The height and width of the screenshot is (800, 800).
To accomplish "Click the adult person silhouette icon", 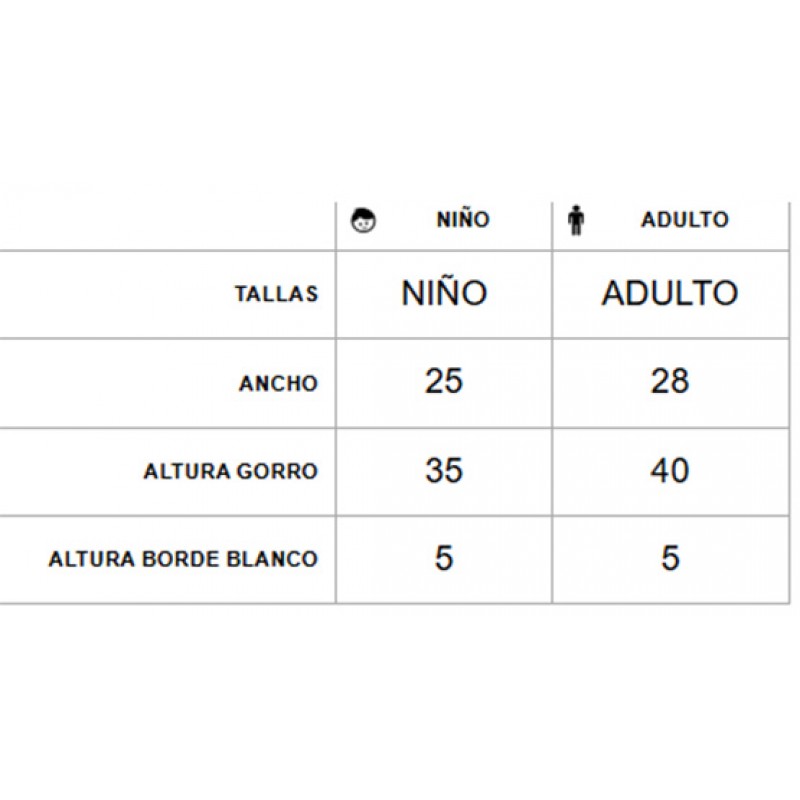I will coord(576,220).
